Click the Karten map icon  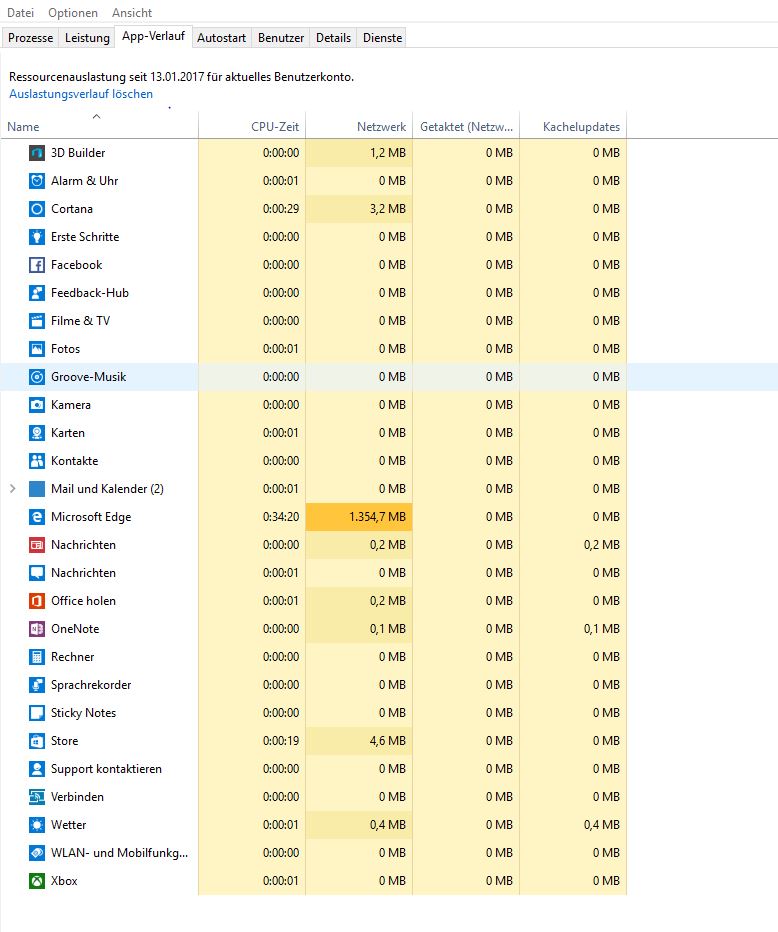pyautogui.click(x=37, y=433)
